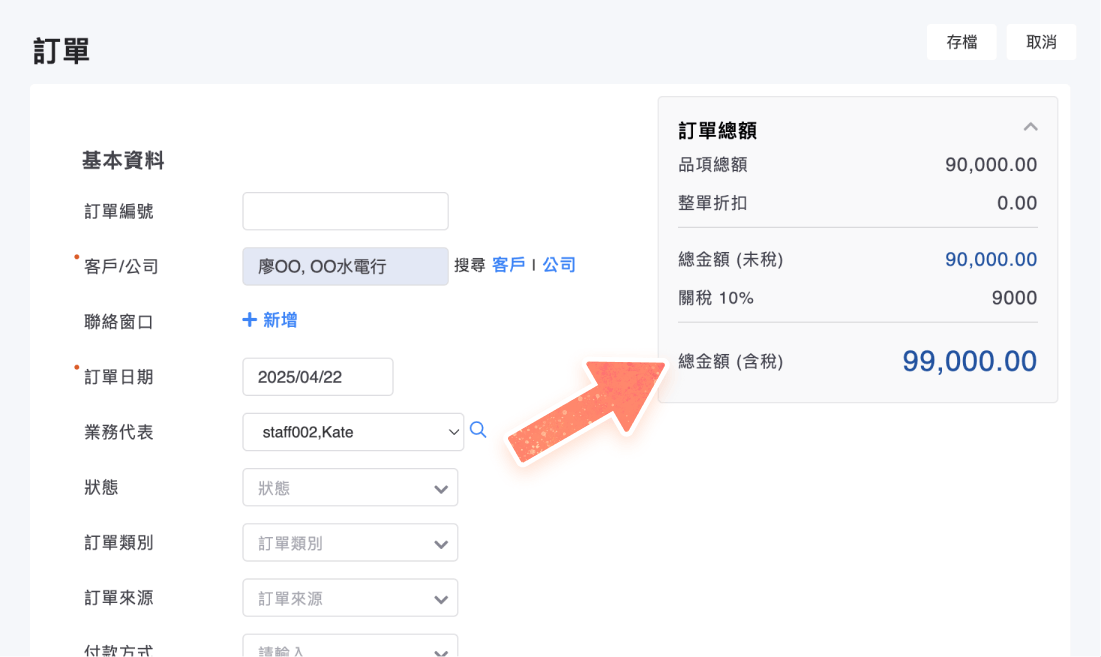Click the 基本資料 section heading
This screenshot has width=1101, height=657.
click(123, 161)
